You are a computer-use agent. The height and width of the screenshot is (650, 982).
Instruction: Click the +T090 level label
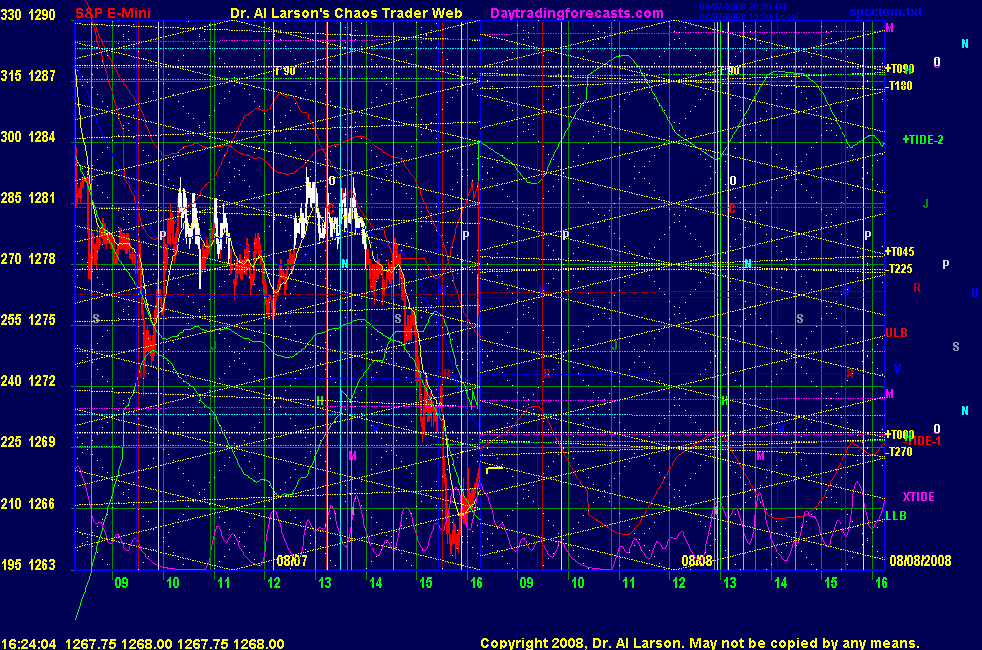pos(899,69)
